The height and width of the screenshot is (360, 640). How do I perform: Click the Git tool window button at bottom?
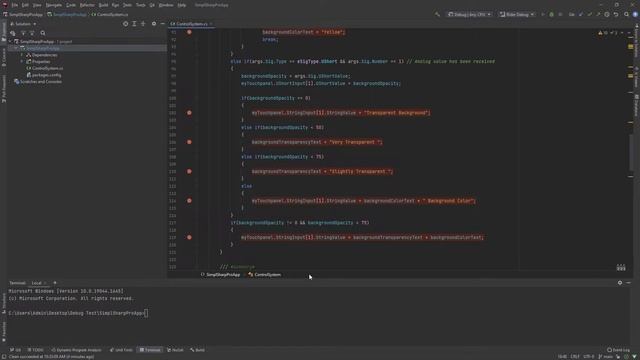point(16,350)
